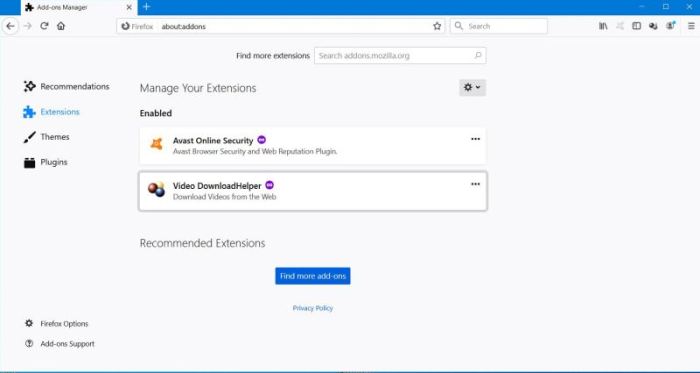
Task: Maximize the Firefox window
Action: tap(666, 7)
